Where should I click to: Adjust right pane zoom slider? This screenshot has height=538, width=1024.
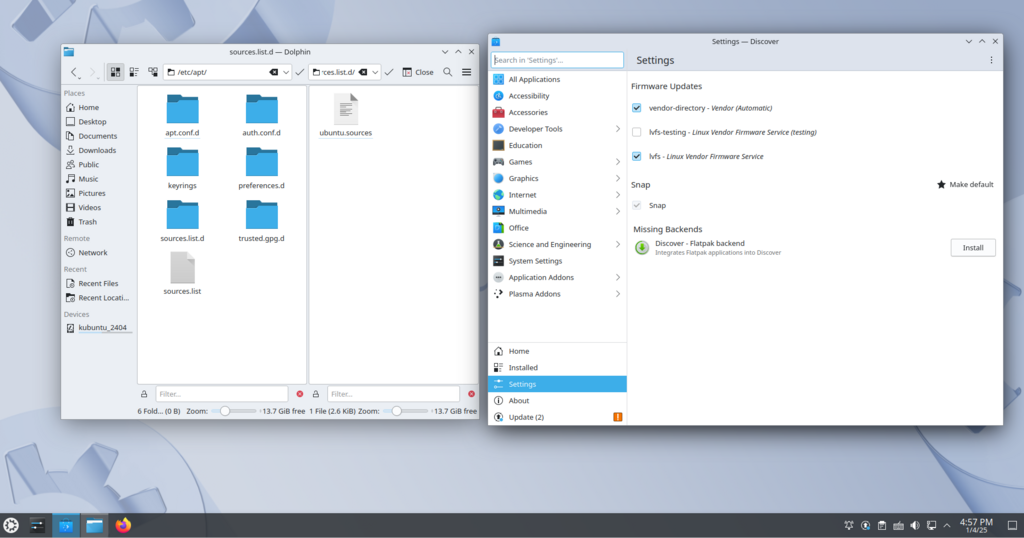click(406, 411)
